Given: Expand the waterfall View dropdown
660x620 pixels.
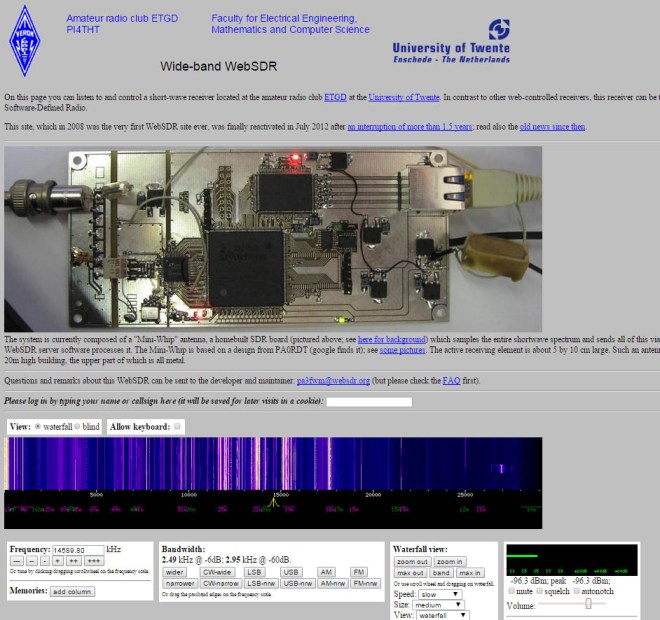Looking at the screenshot, I should tap(441, 616).
